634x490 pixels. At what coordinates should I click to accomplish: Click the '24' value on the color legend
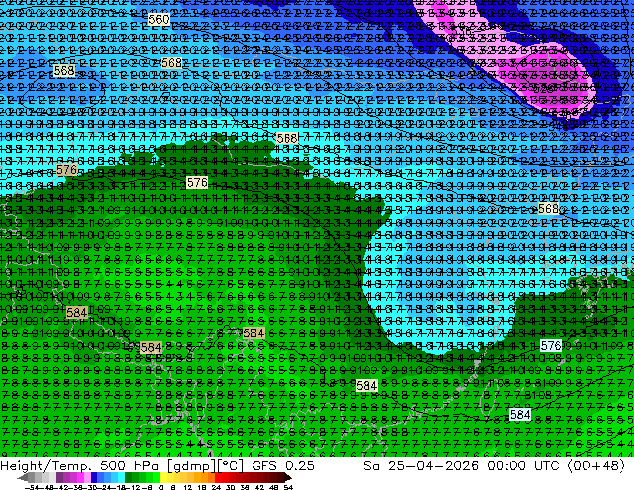click(216, 488)
